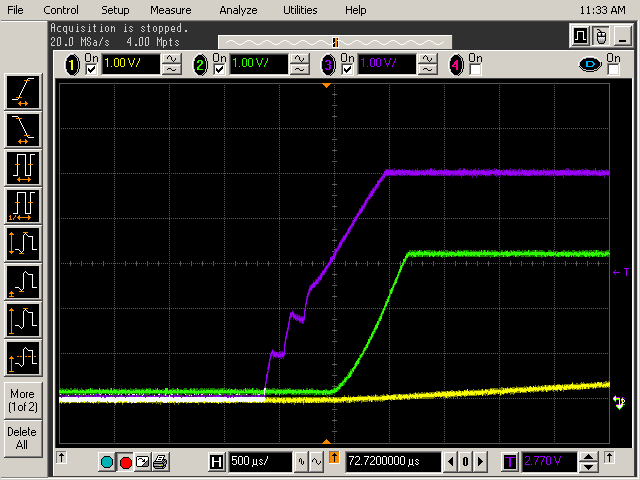Image resolution: width=640 pixels, height=480 pixels.
Task: Pick the peak-to-peak voltage measurement icon
Action: [x=23, y=244]
